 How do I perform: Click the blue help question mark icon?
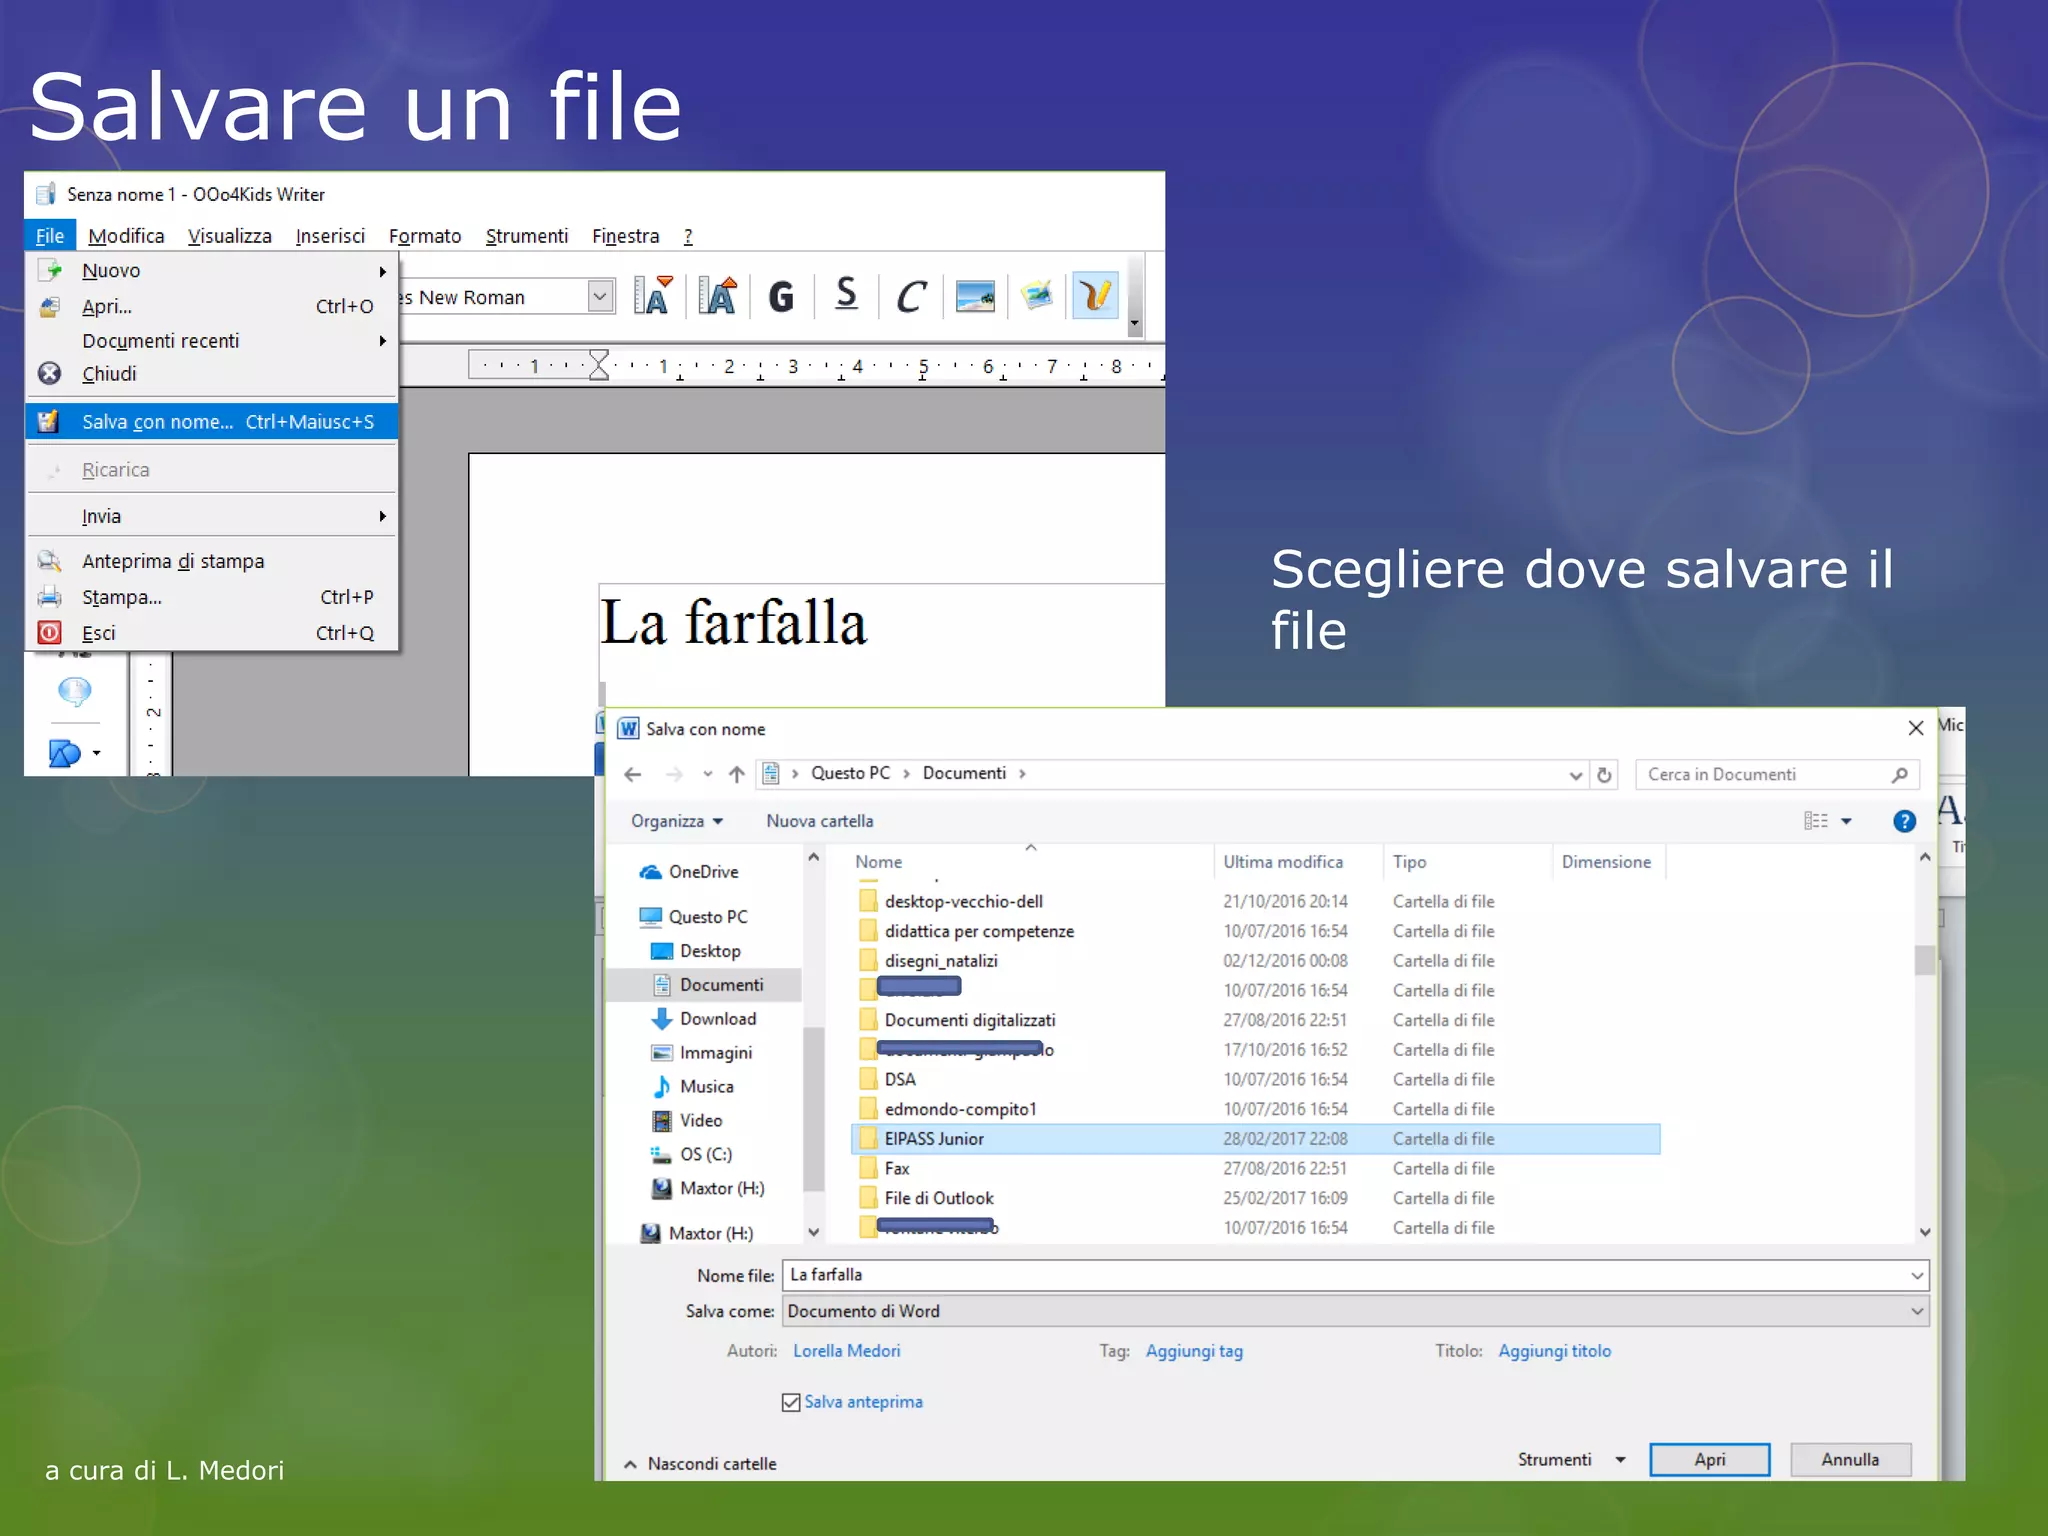click(x=1904, y=821)
